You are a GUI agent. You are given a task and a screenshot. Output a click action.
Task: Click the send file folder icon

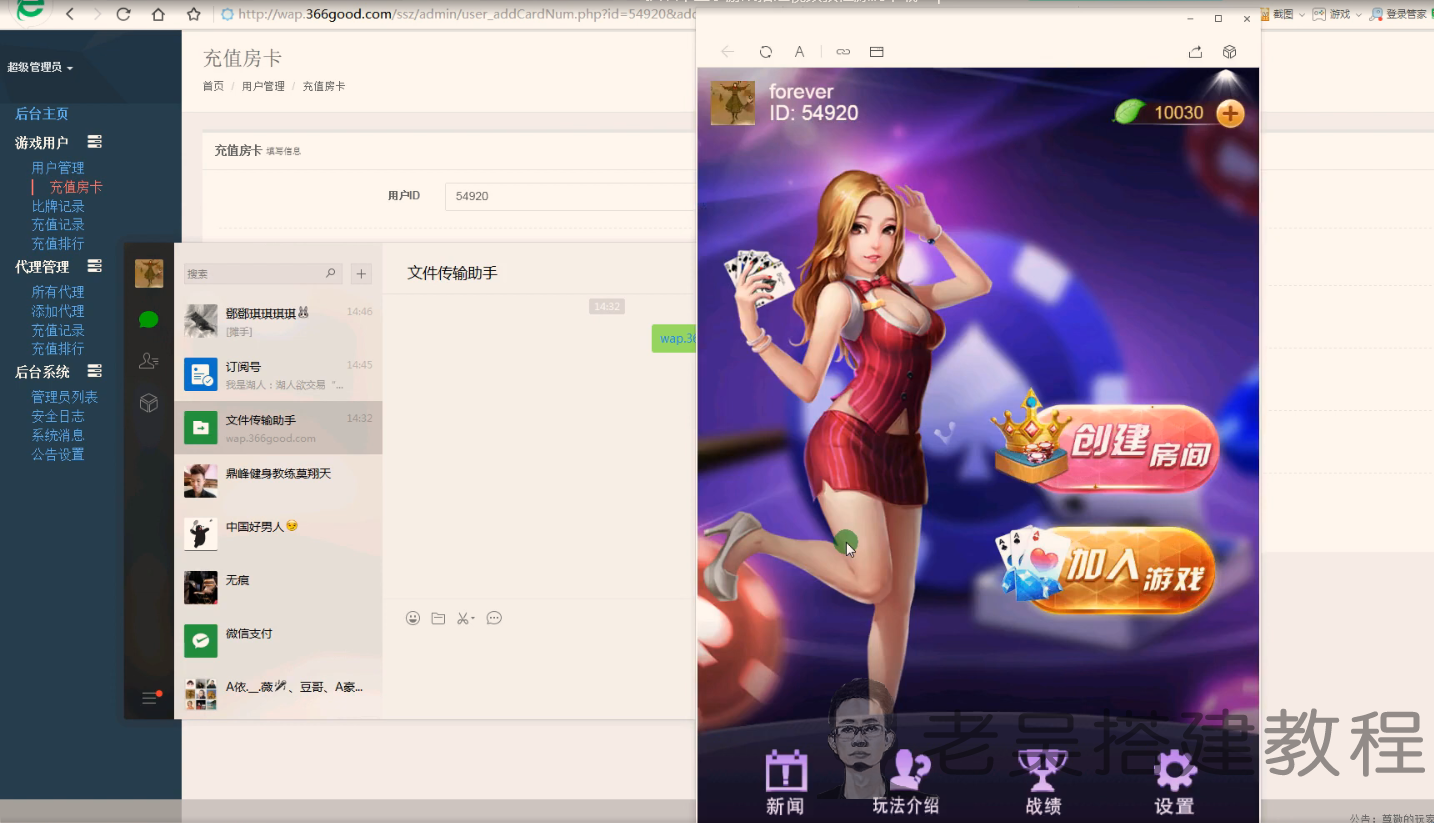[438, 618]
